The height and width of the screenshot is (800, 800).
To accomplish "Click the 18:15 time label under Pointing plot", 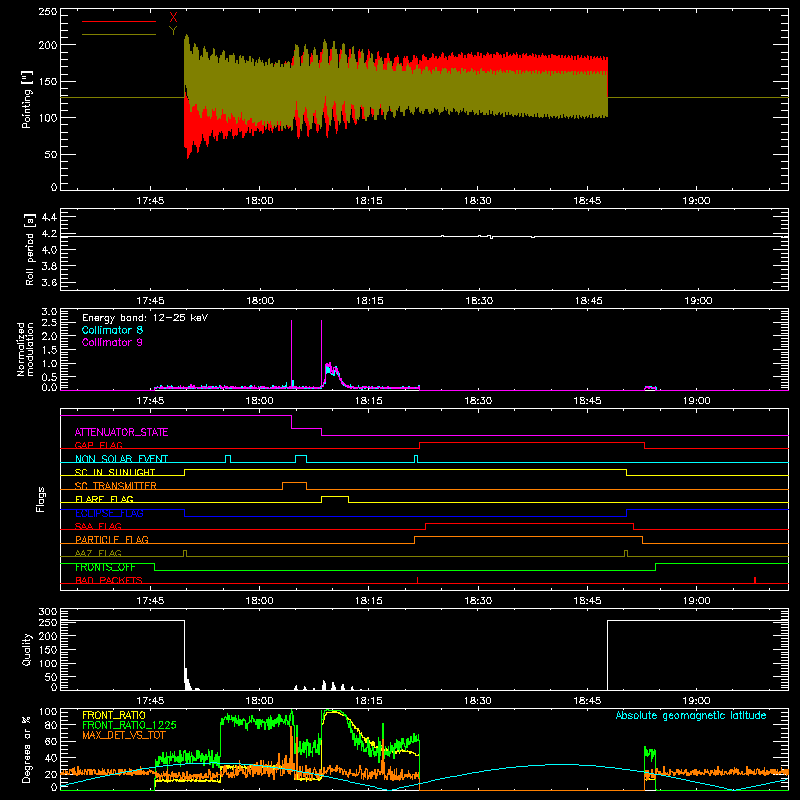I will click(x=369, y=201).
